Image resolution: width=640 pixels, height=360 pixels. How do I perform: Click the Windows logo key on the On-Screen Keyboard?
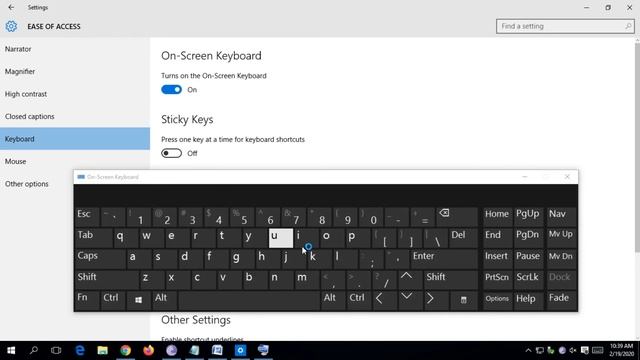(x=138, y=300)
